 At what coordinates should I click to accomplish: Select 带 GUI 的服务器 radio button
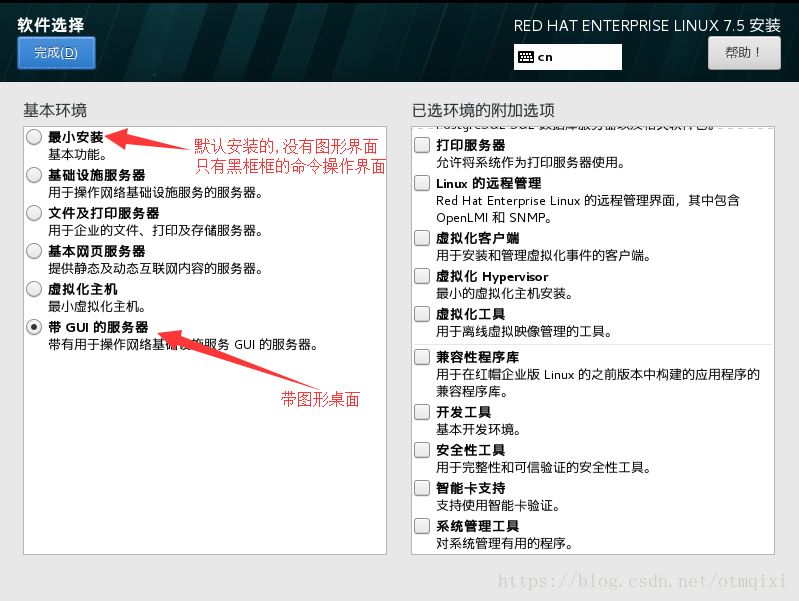pos(34,327)
